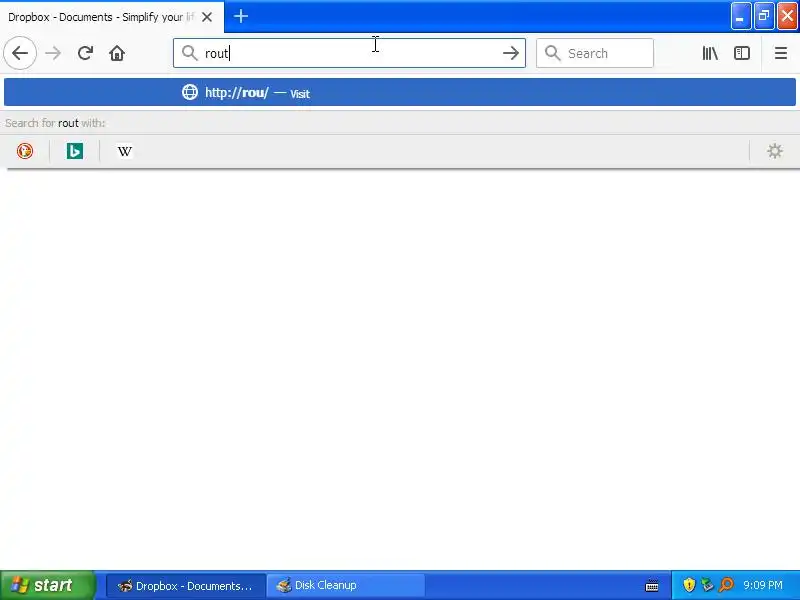Switch to Disk Cleanup in taskbar
The image size is (800, 600).
tap(346, 586)
